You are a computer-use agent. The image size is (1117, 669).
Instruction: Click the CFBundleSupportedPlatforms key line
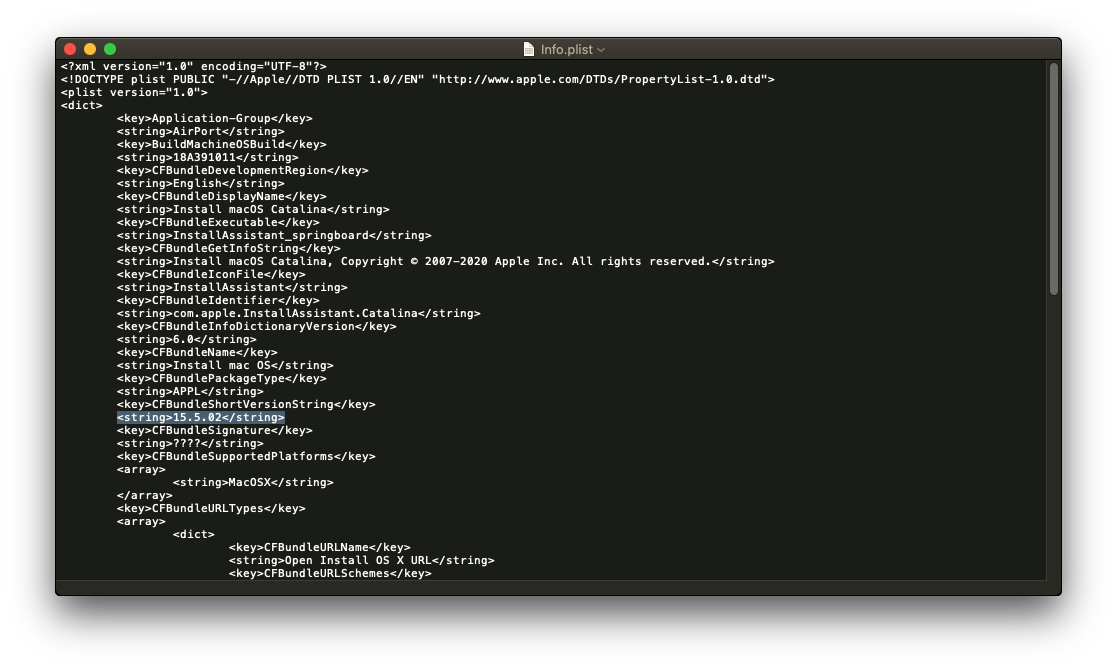tap(246, 457)
